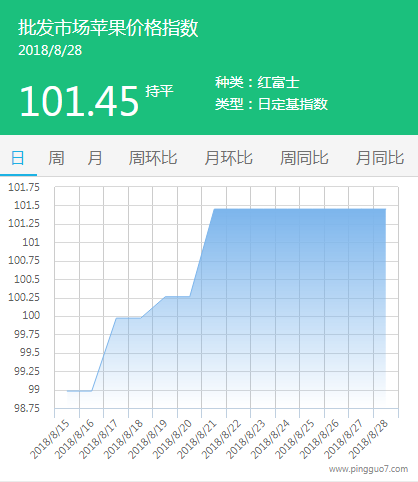Screen dimensions: 418x482
Task: Click the 2018/8/22 x-axis date label
Action: coord(222,439)
